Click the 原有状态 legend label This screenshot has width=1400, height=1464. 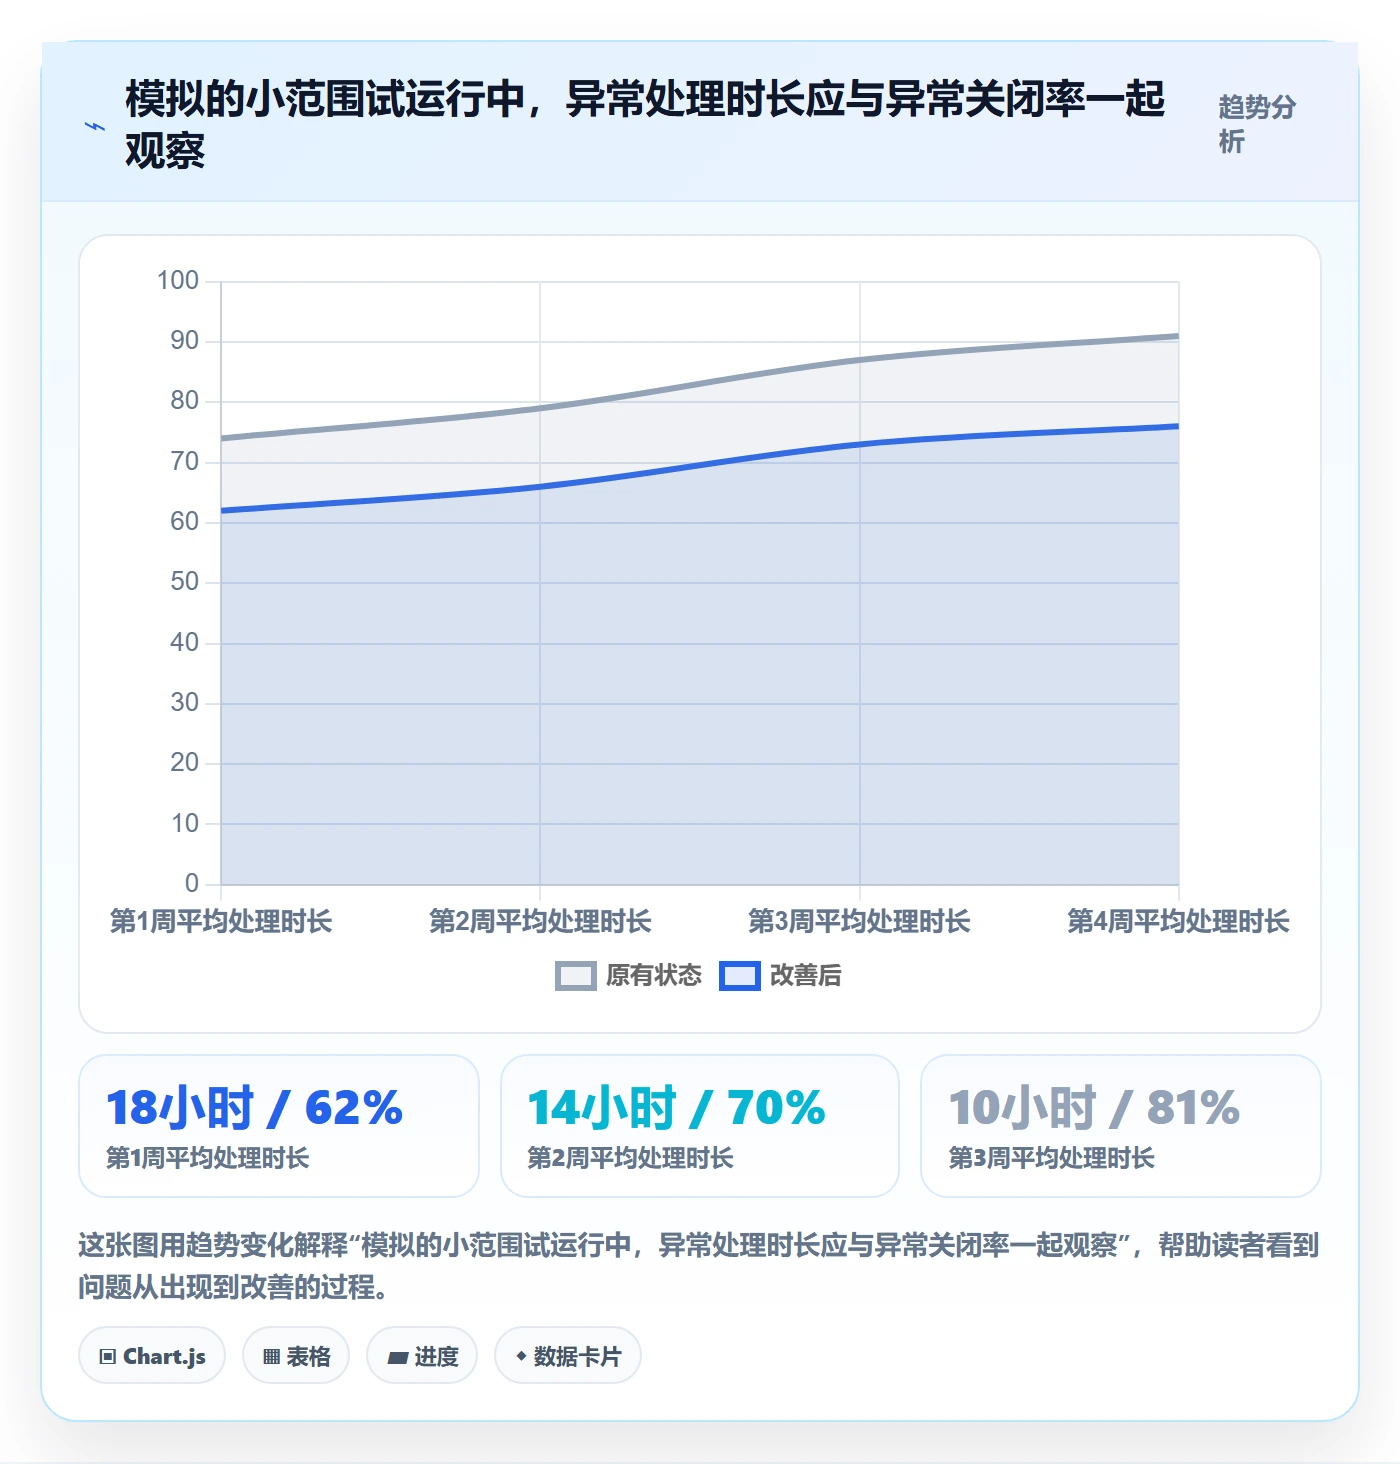(654, 976)
